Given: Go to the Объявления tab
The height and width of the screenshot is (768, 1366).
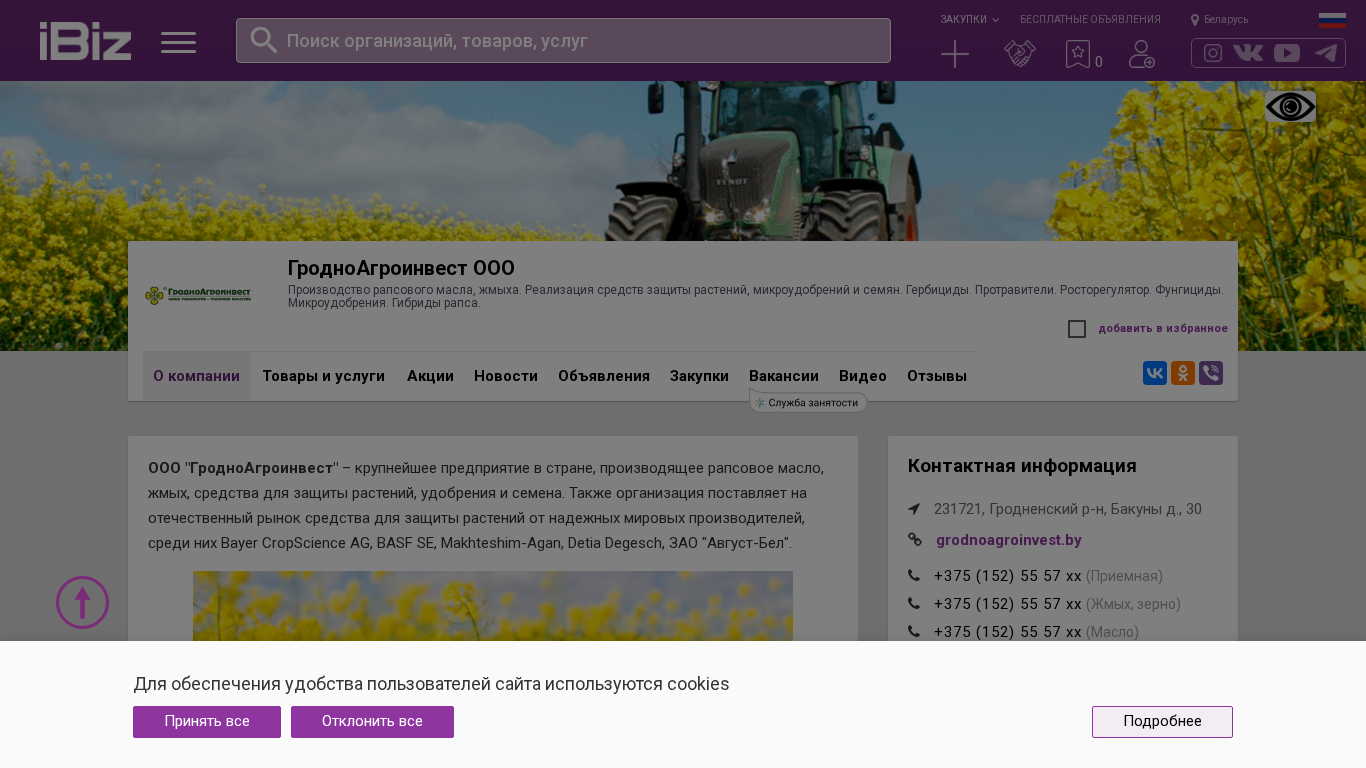Looking at the screenshot, I should point(604,376).
